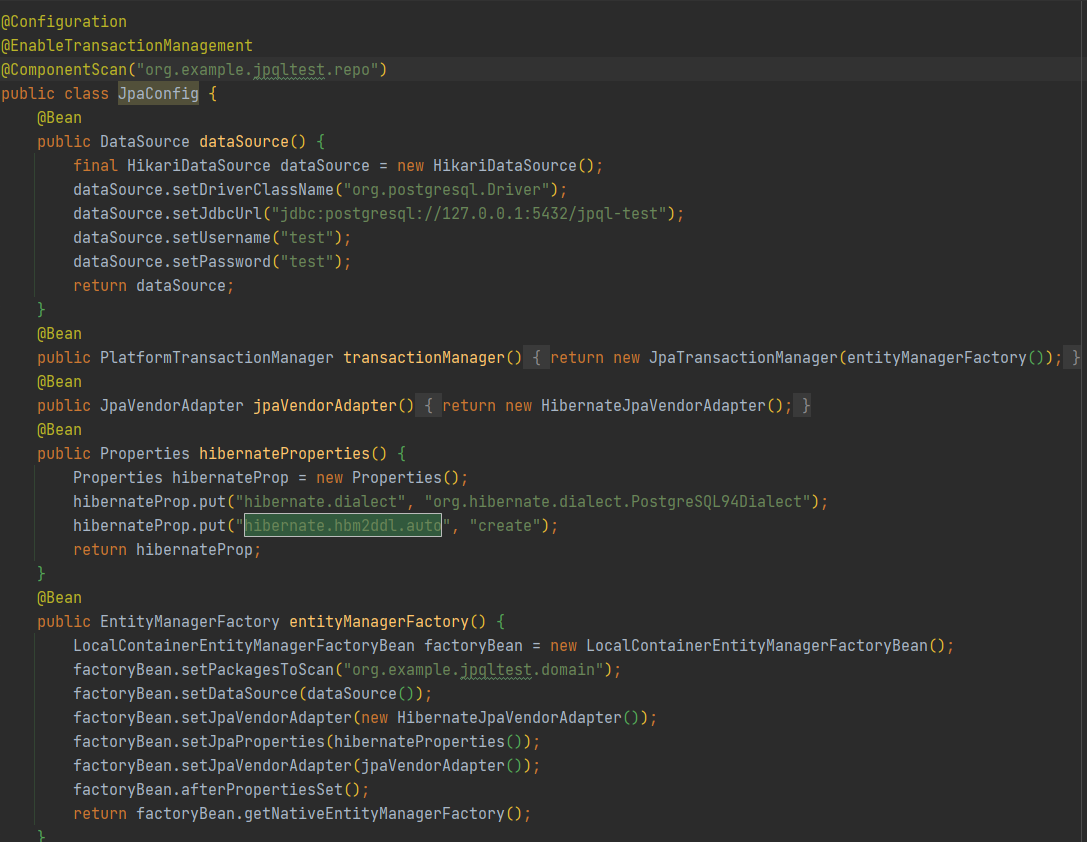
Task: Click the setUsername method call
Action: (x=221, y=238)
